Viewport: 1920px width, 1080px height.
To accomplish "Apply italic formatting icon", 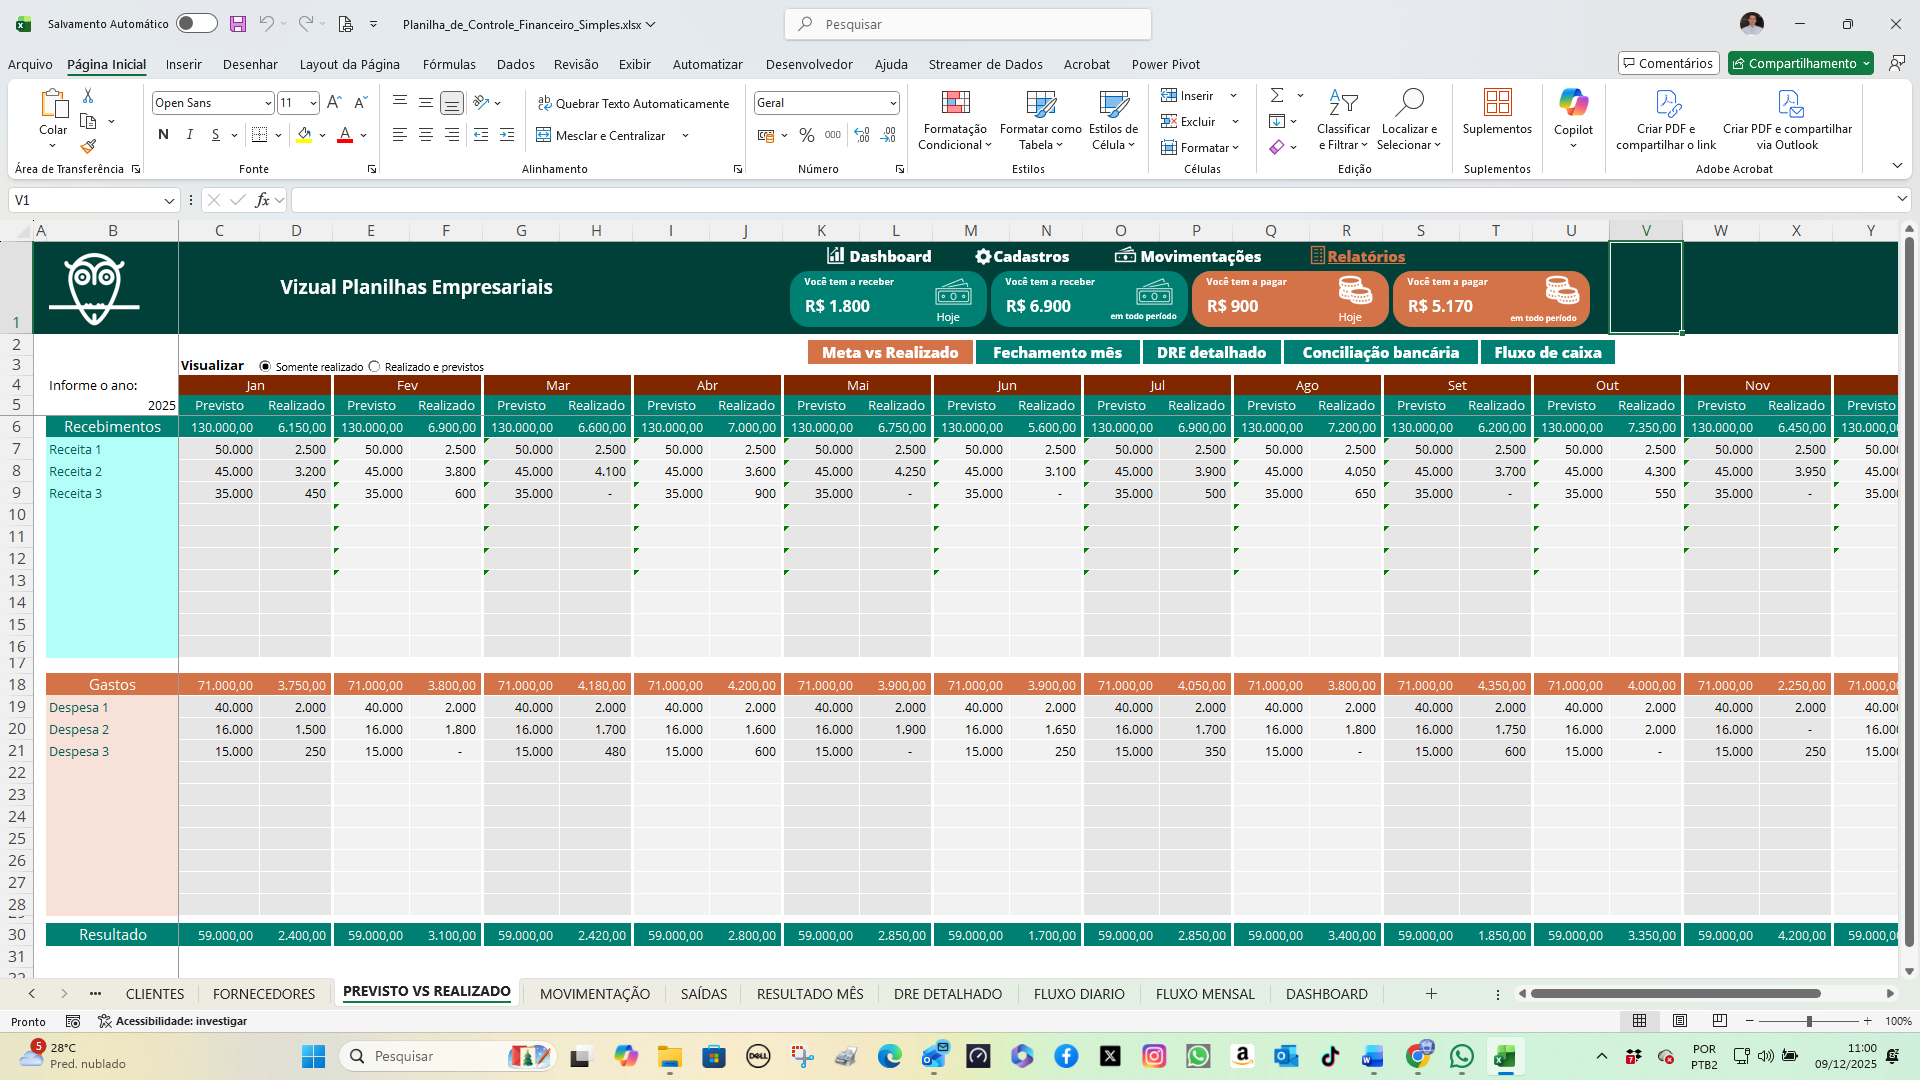I will 189,135.
